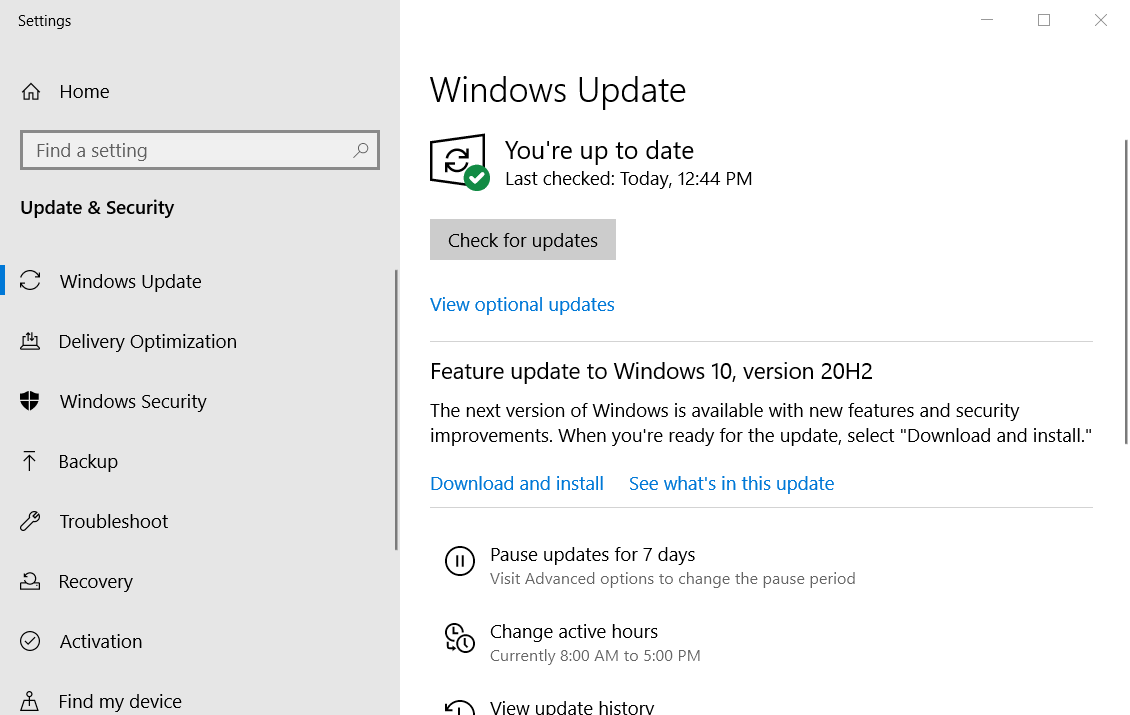Focus the Find a setting search box
Screen dimensions: 1130x715
pos(200,150)
